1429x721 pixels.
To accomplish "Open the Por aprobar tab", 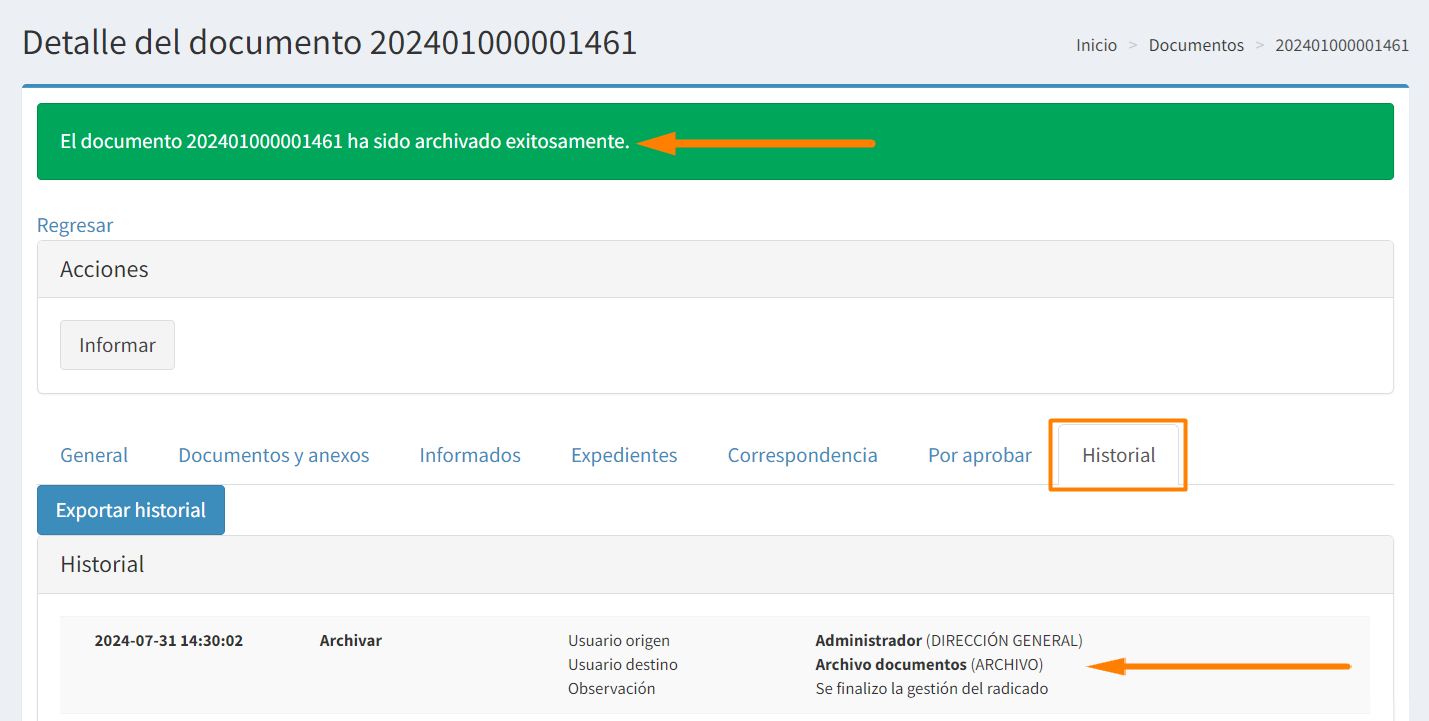I will pos(980,455).
